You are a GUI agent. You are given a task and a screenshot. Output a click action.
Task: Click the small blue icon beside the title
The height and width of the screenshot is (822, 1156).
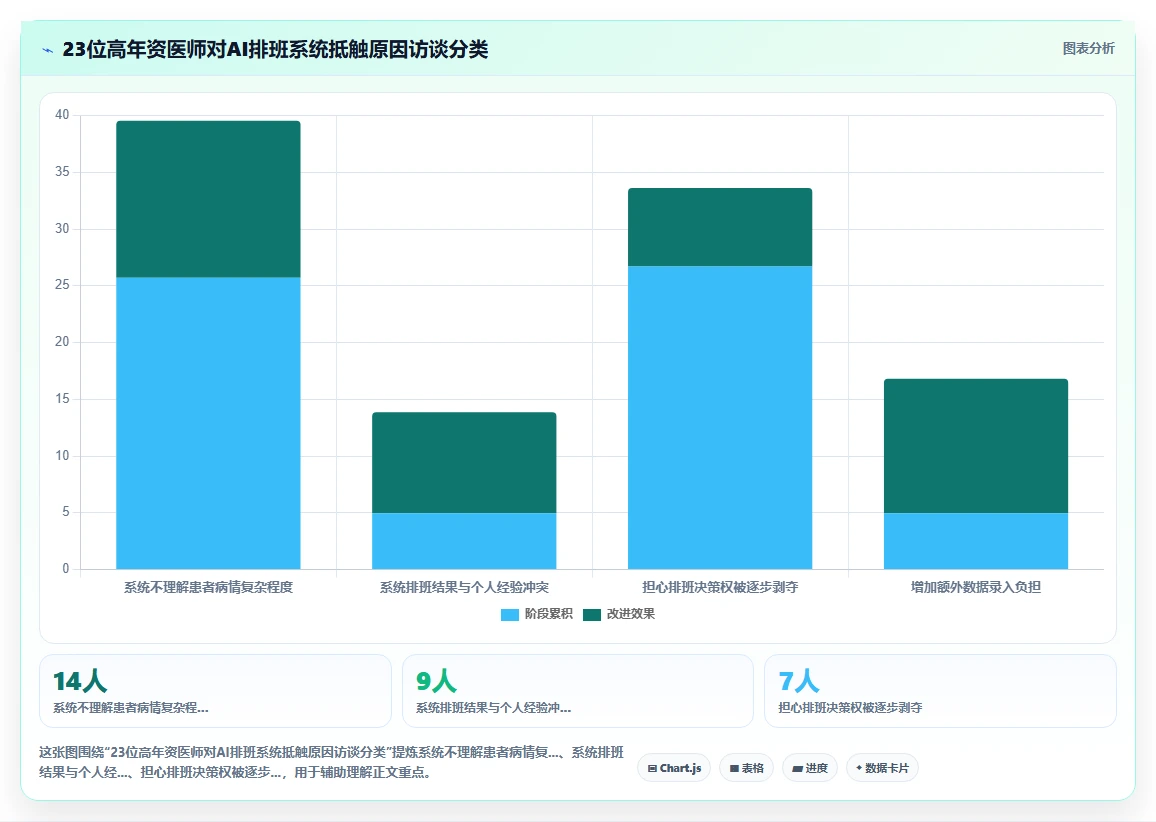click(48, 50)
